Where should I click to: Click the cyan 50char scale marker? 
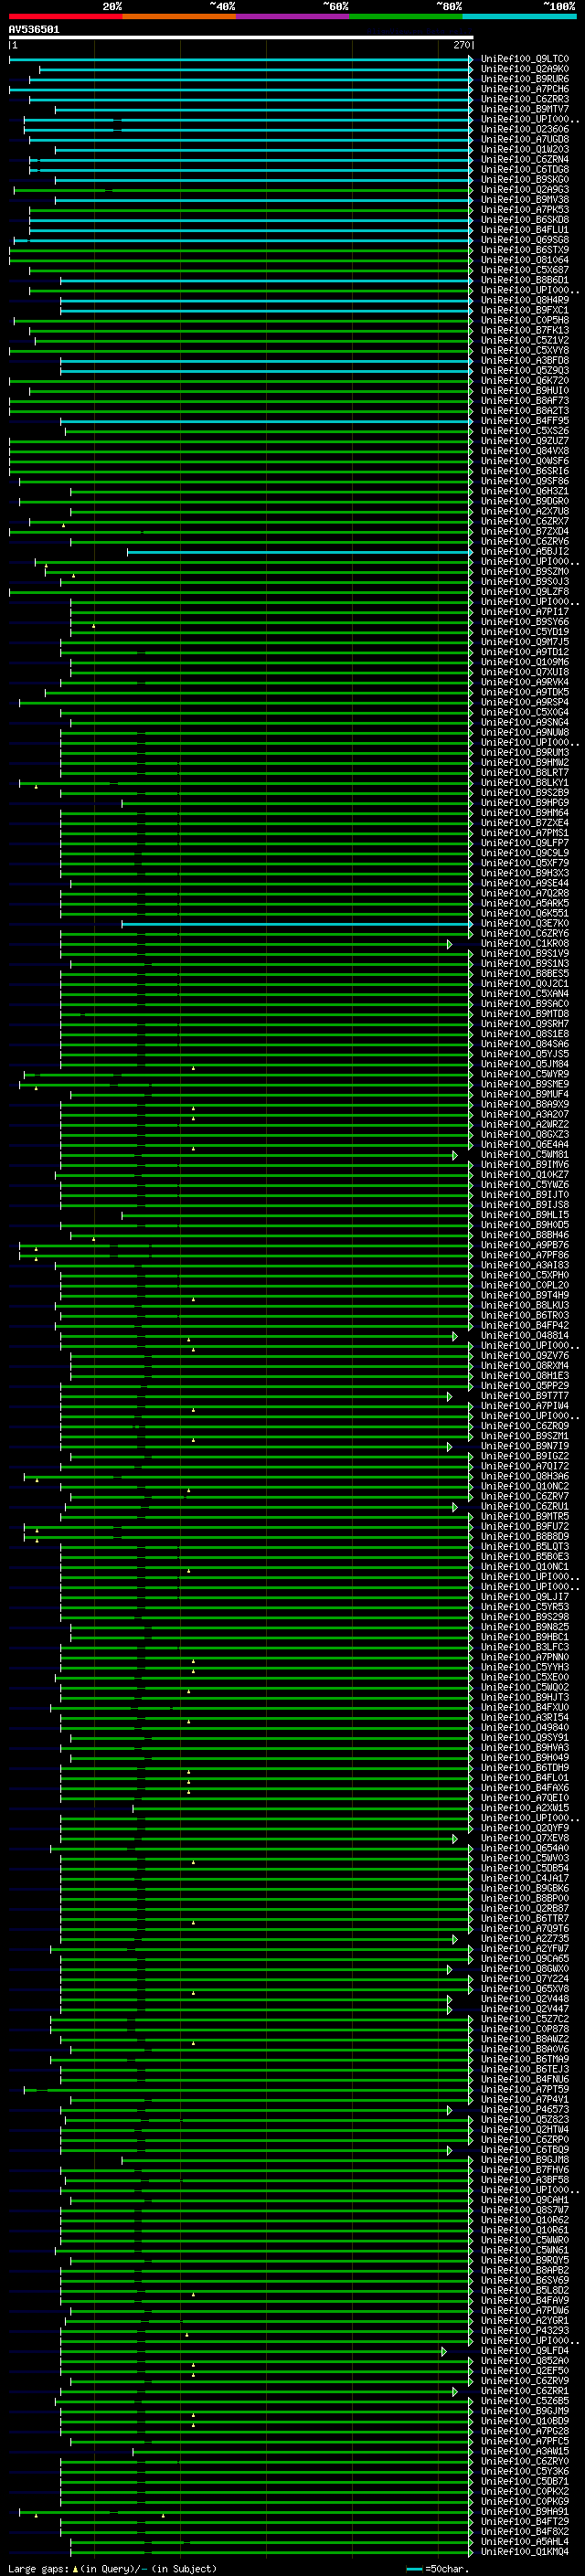click(414, 2568)
